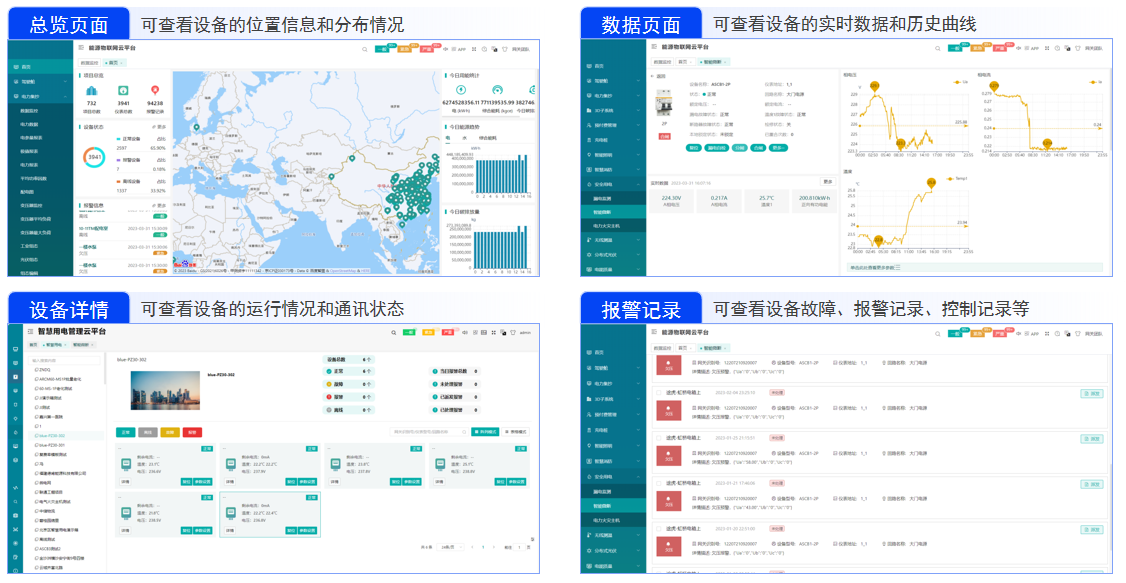The image size is (1126, 583).
Task: Toggle Temp1 legend on 温度 chart
Action: click(x=957, y=178)
